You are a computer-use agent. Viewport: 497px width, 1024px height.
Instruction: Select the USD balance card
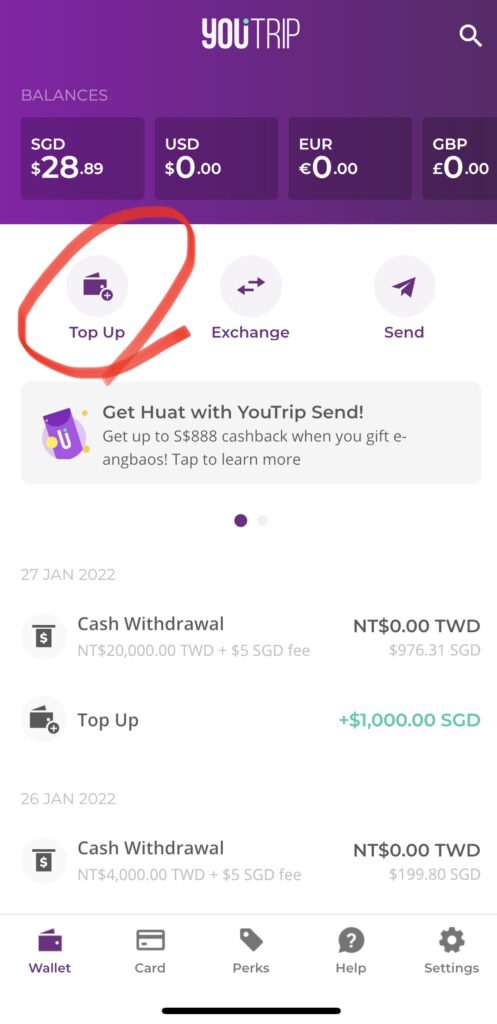216,159
